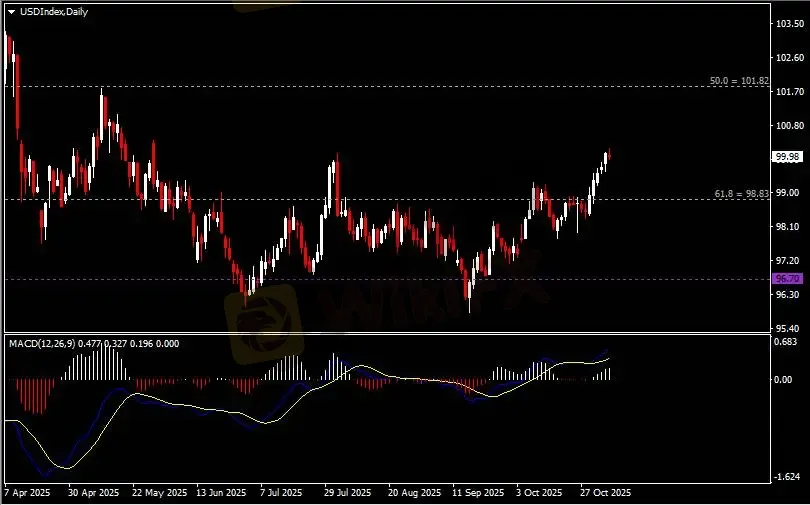
Task: Select the purple 96.70 price level tag
Action: pyautogui.click(x=786, y=278)
